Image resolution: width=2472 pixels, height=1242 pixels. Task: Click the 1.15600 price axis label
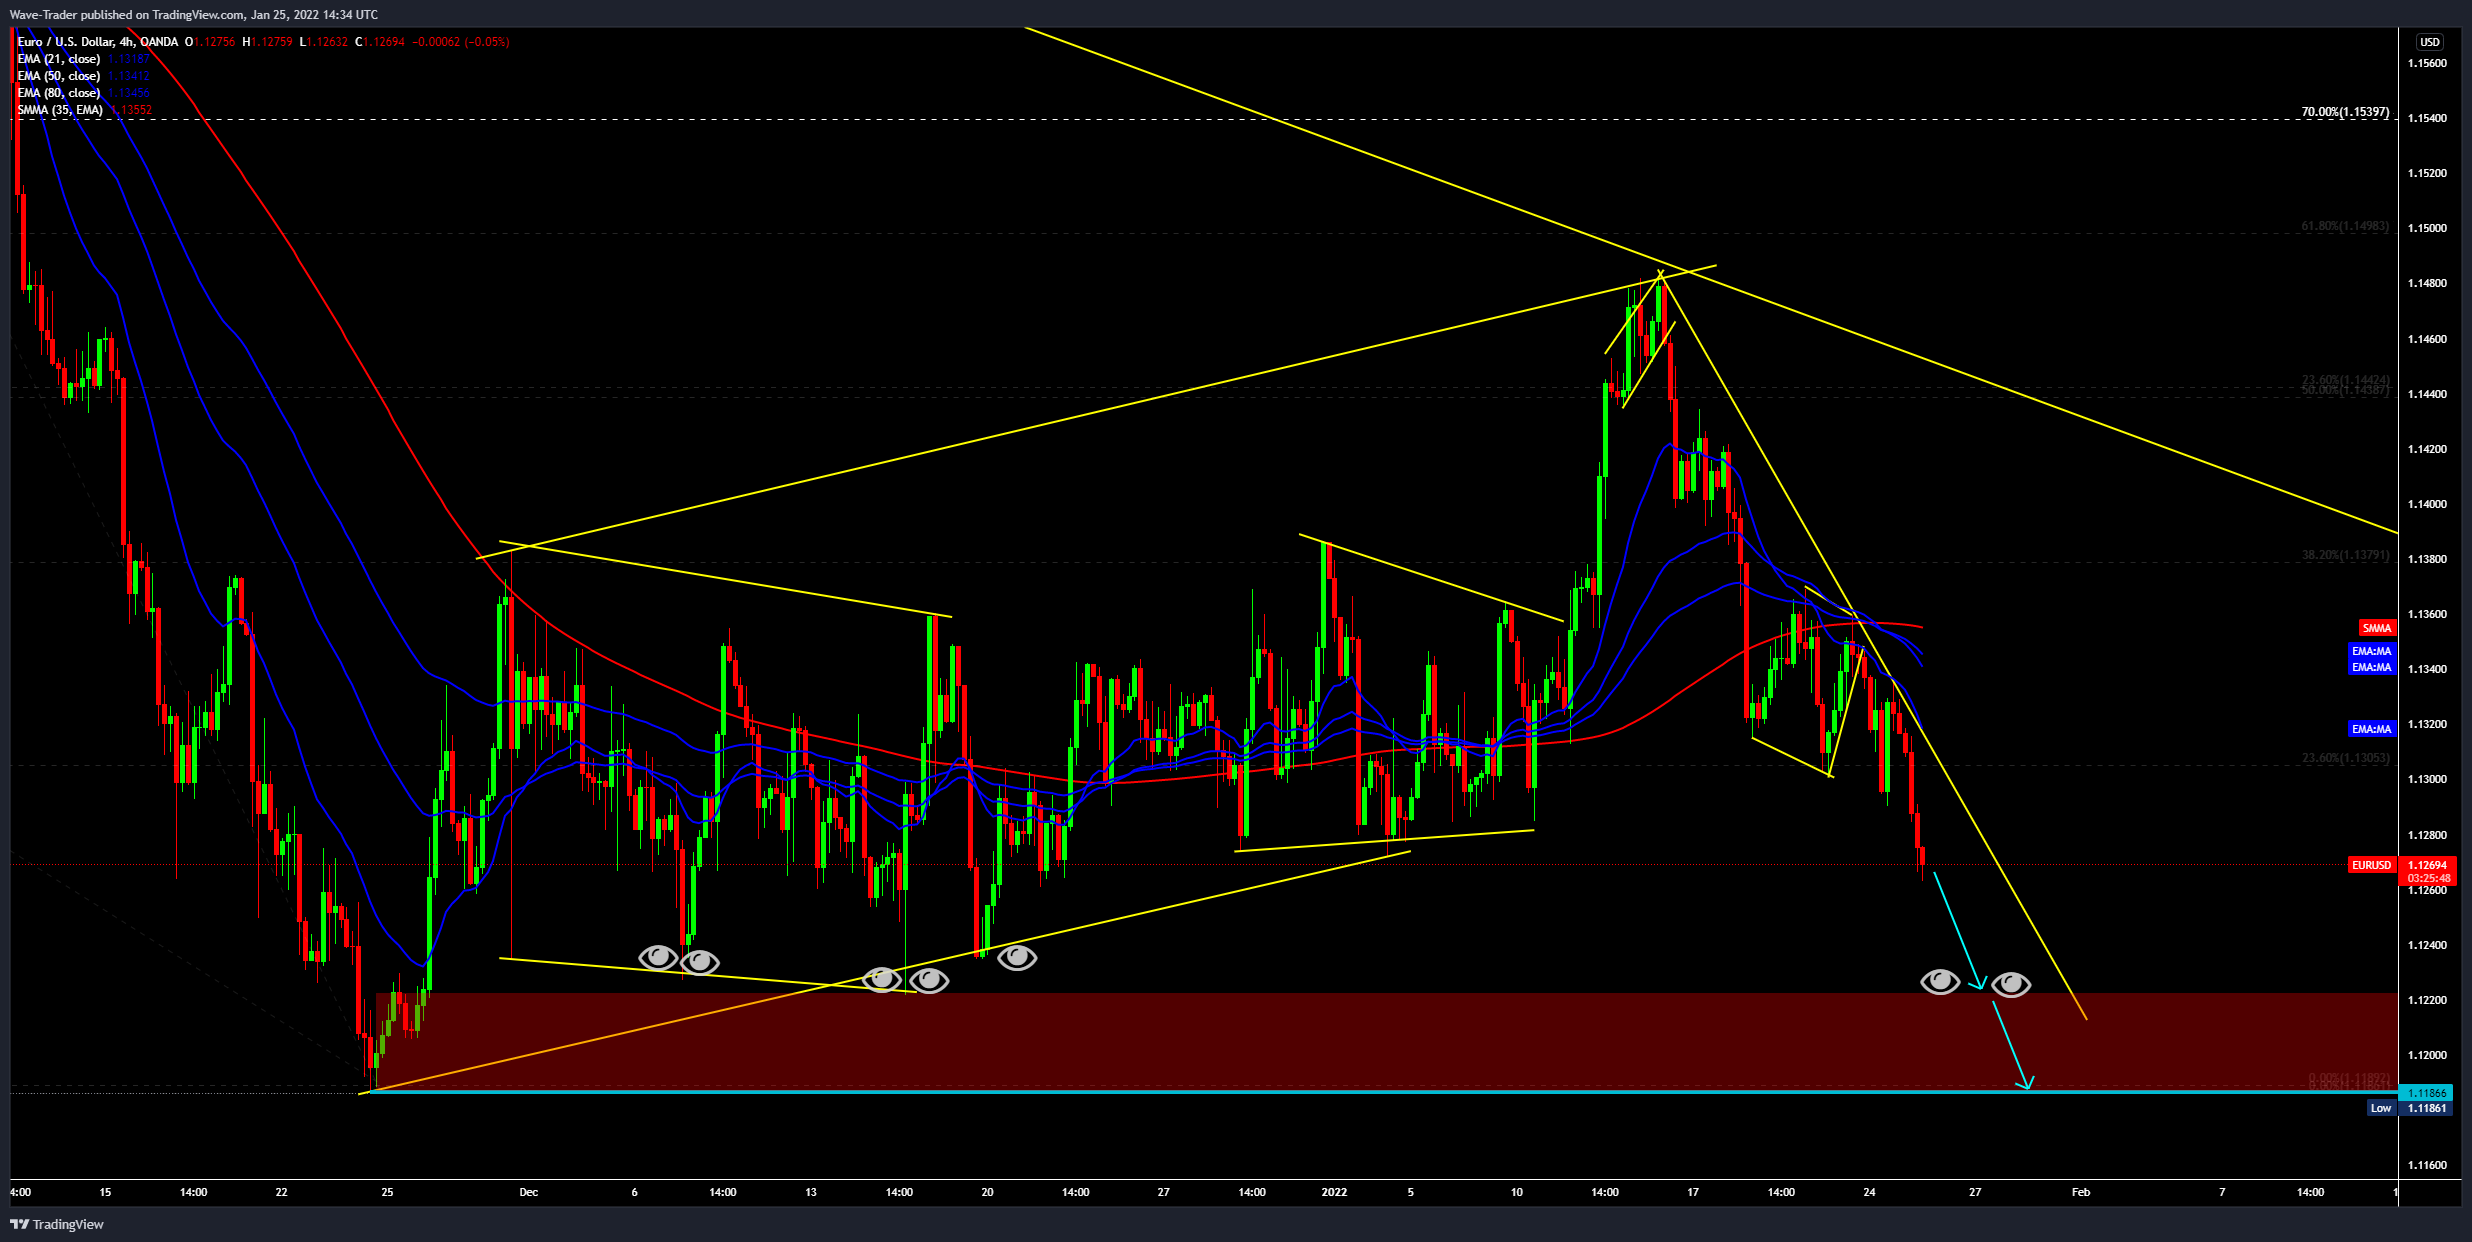point(2427,63)
